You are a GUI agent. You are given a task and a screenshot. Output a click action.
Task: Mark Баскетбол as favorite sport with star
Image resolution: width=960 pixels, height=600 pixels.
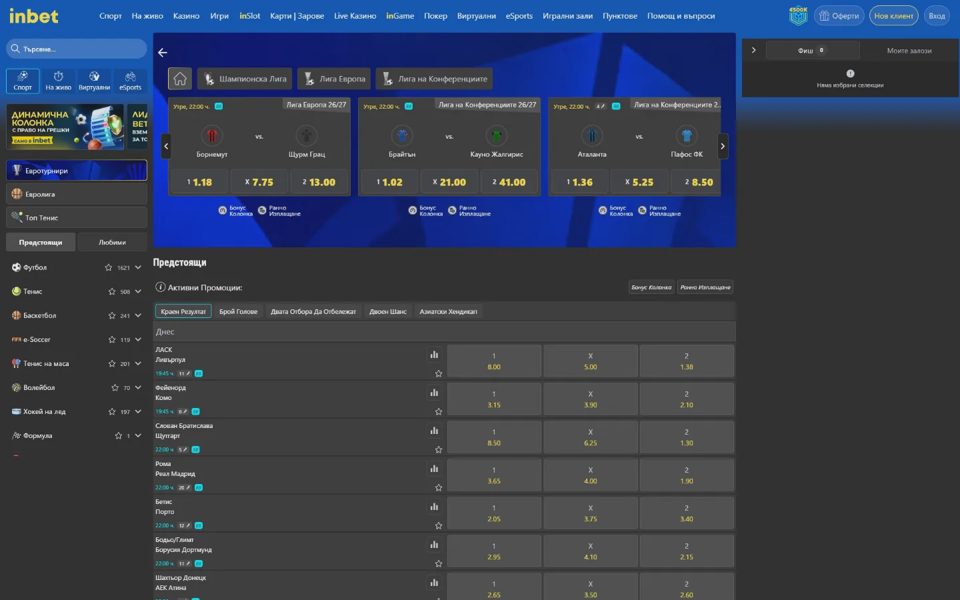coord(111,315)
